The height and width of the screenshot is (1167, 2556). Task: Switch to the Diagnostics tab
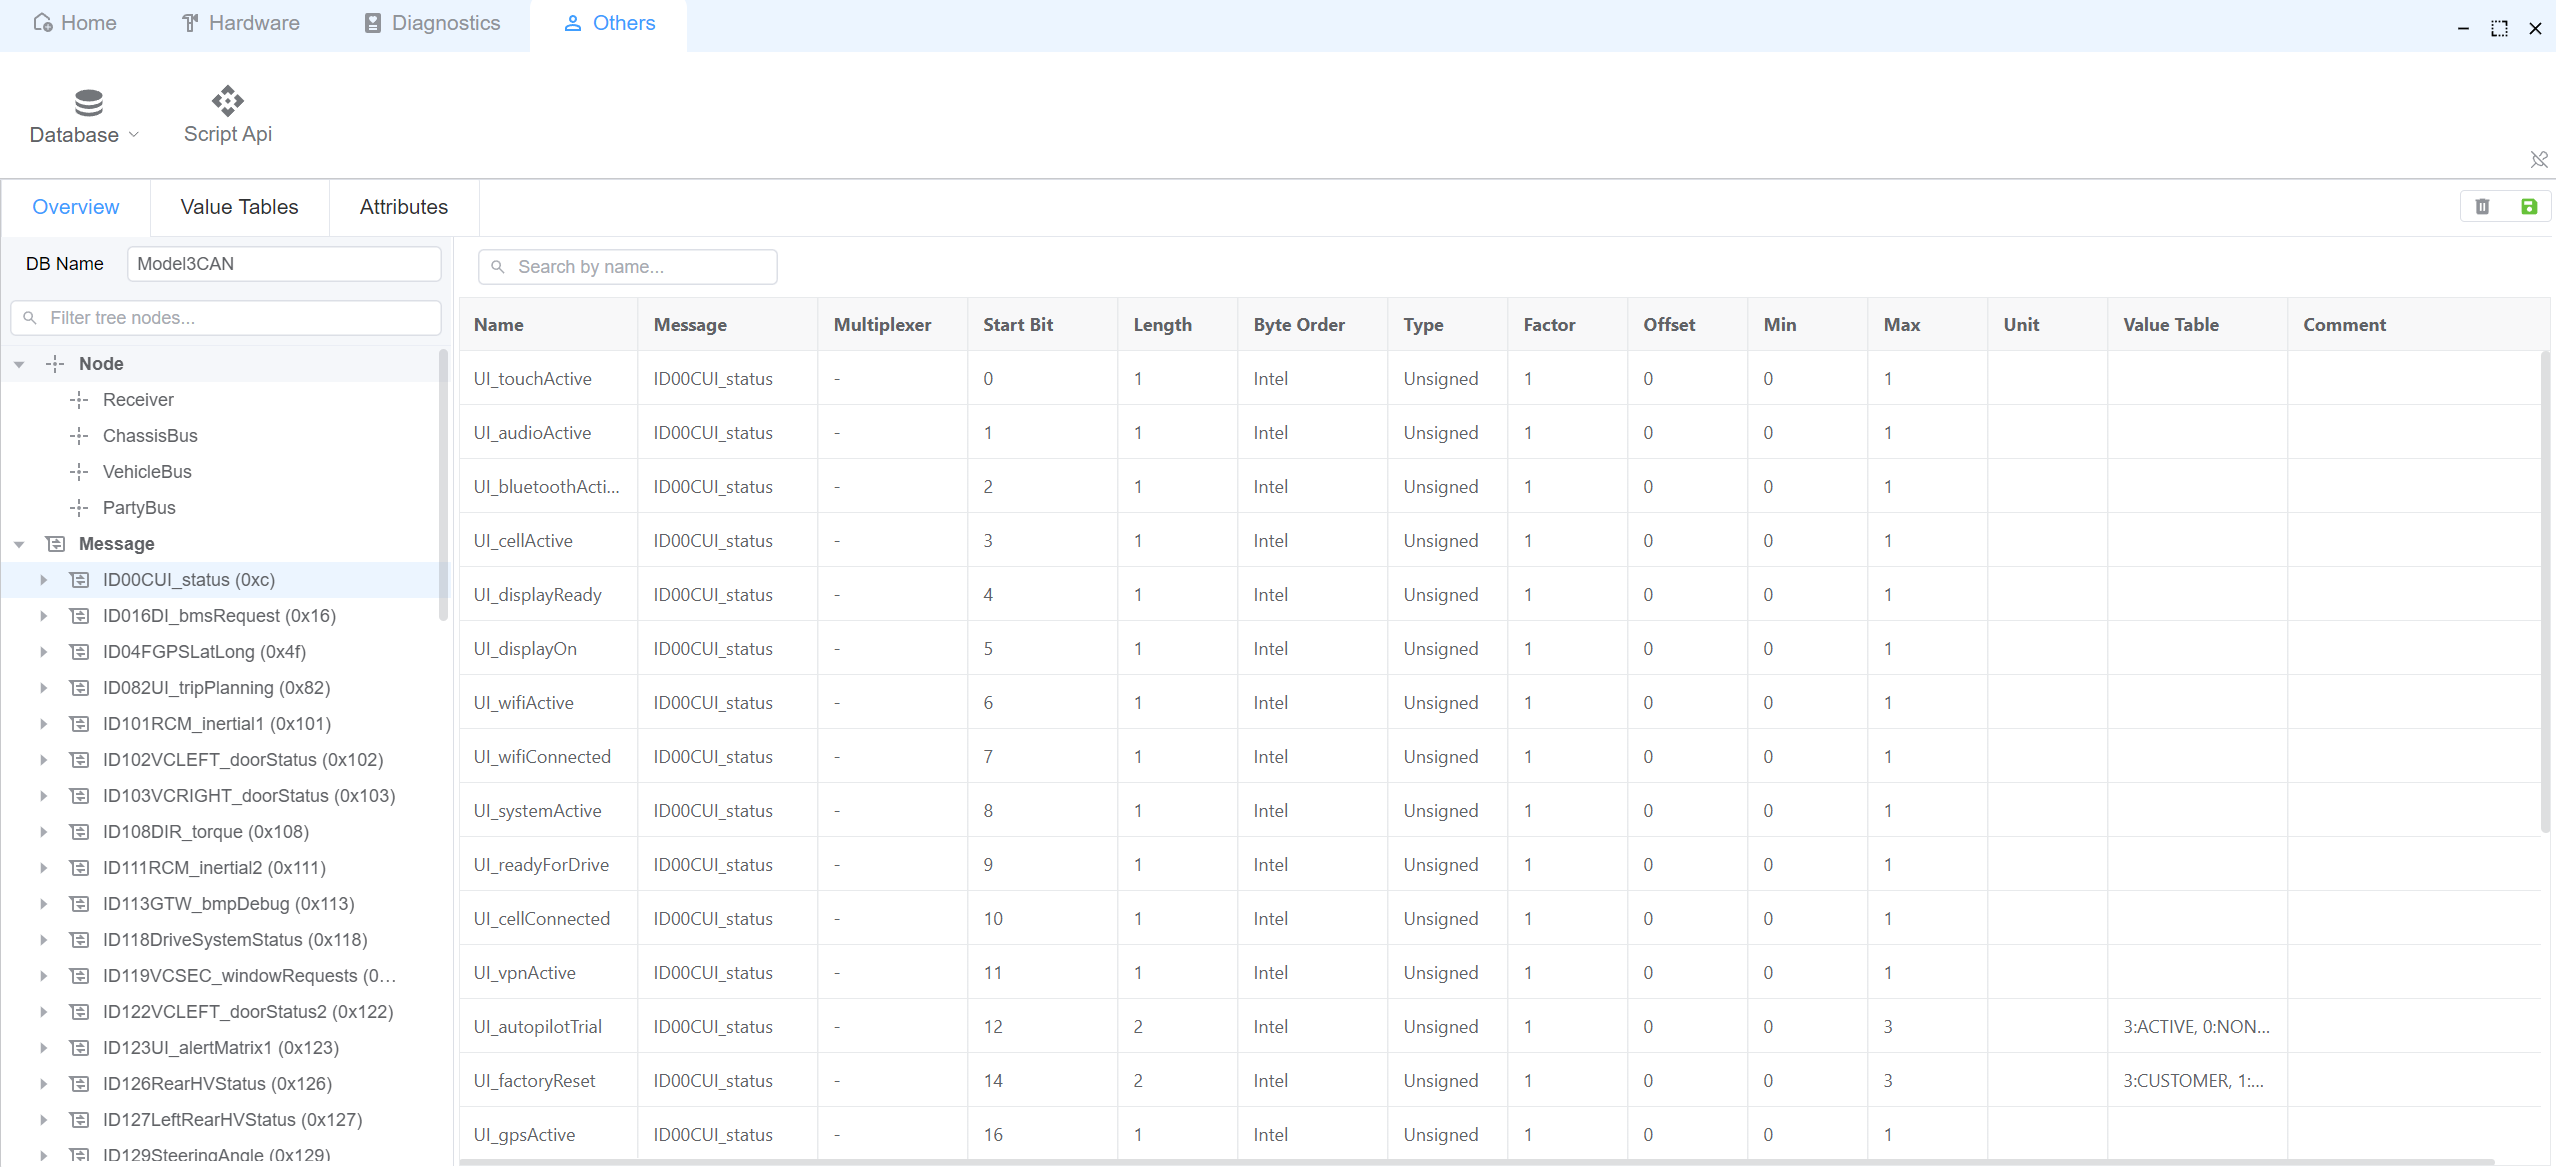click(x=431, y=23)
